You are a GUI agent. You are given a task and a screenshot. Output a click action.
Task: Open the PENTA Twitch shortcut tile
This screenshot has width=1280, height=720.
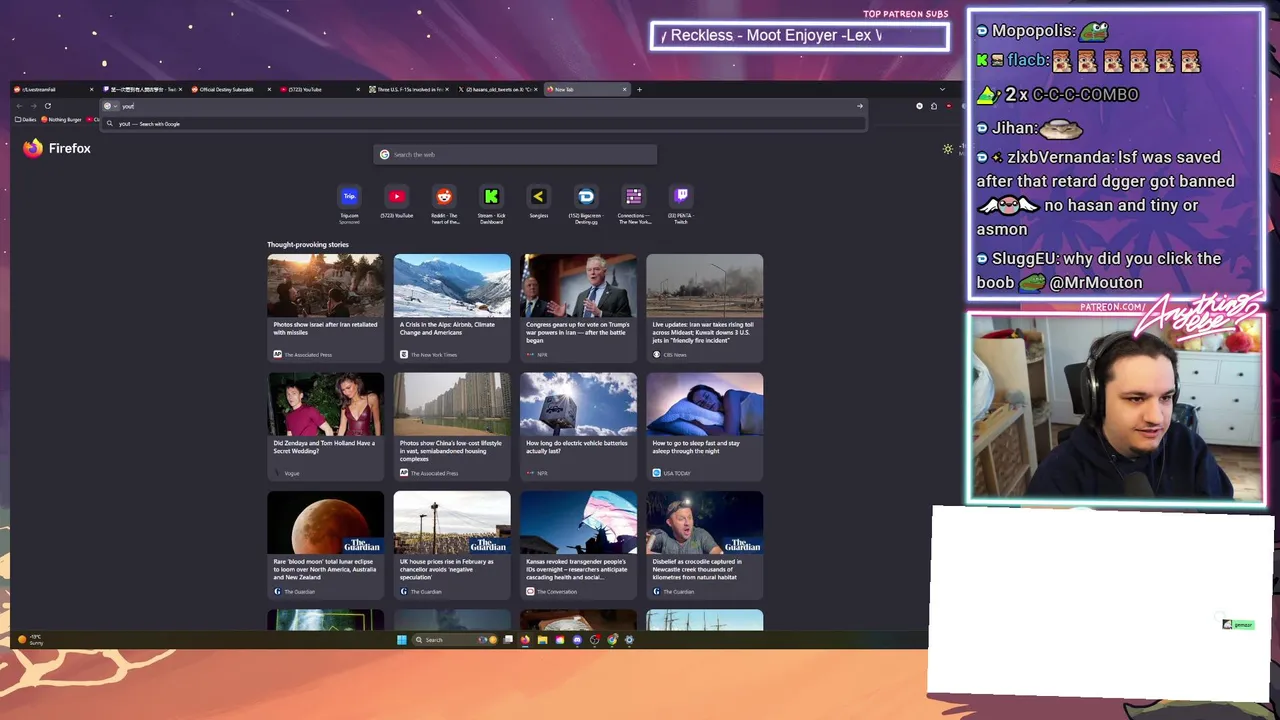tap(681, 204)
